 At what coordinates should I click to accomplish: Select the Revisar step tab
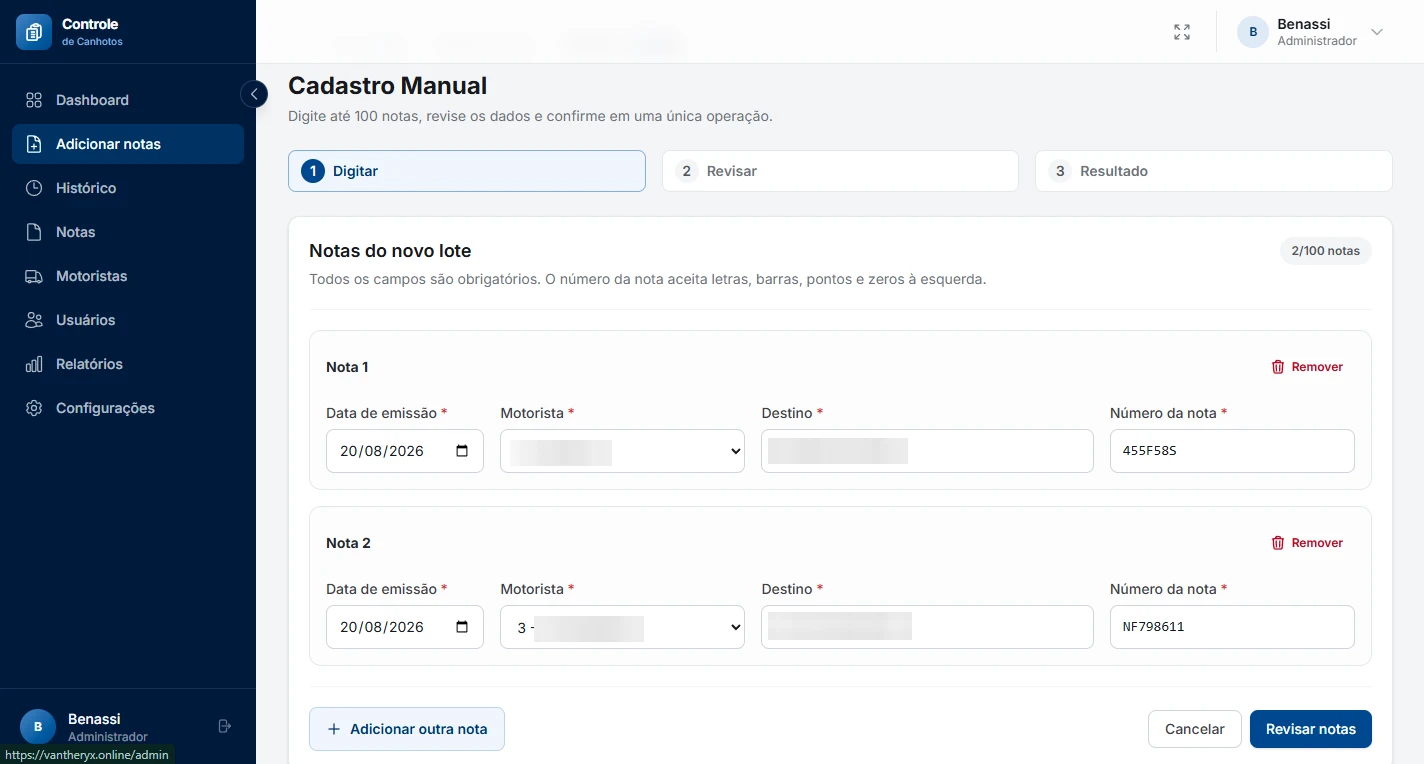click(840, 171)
